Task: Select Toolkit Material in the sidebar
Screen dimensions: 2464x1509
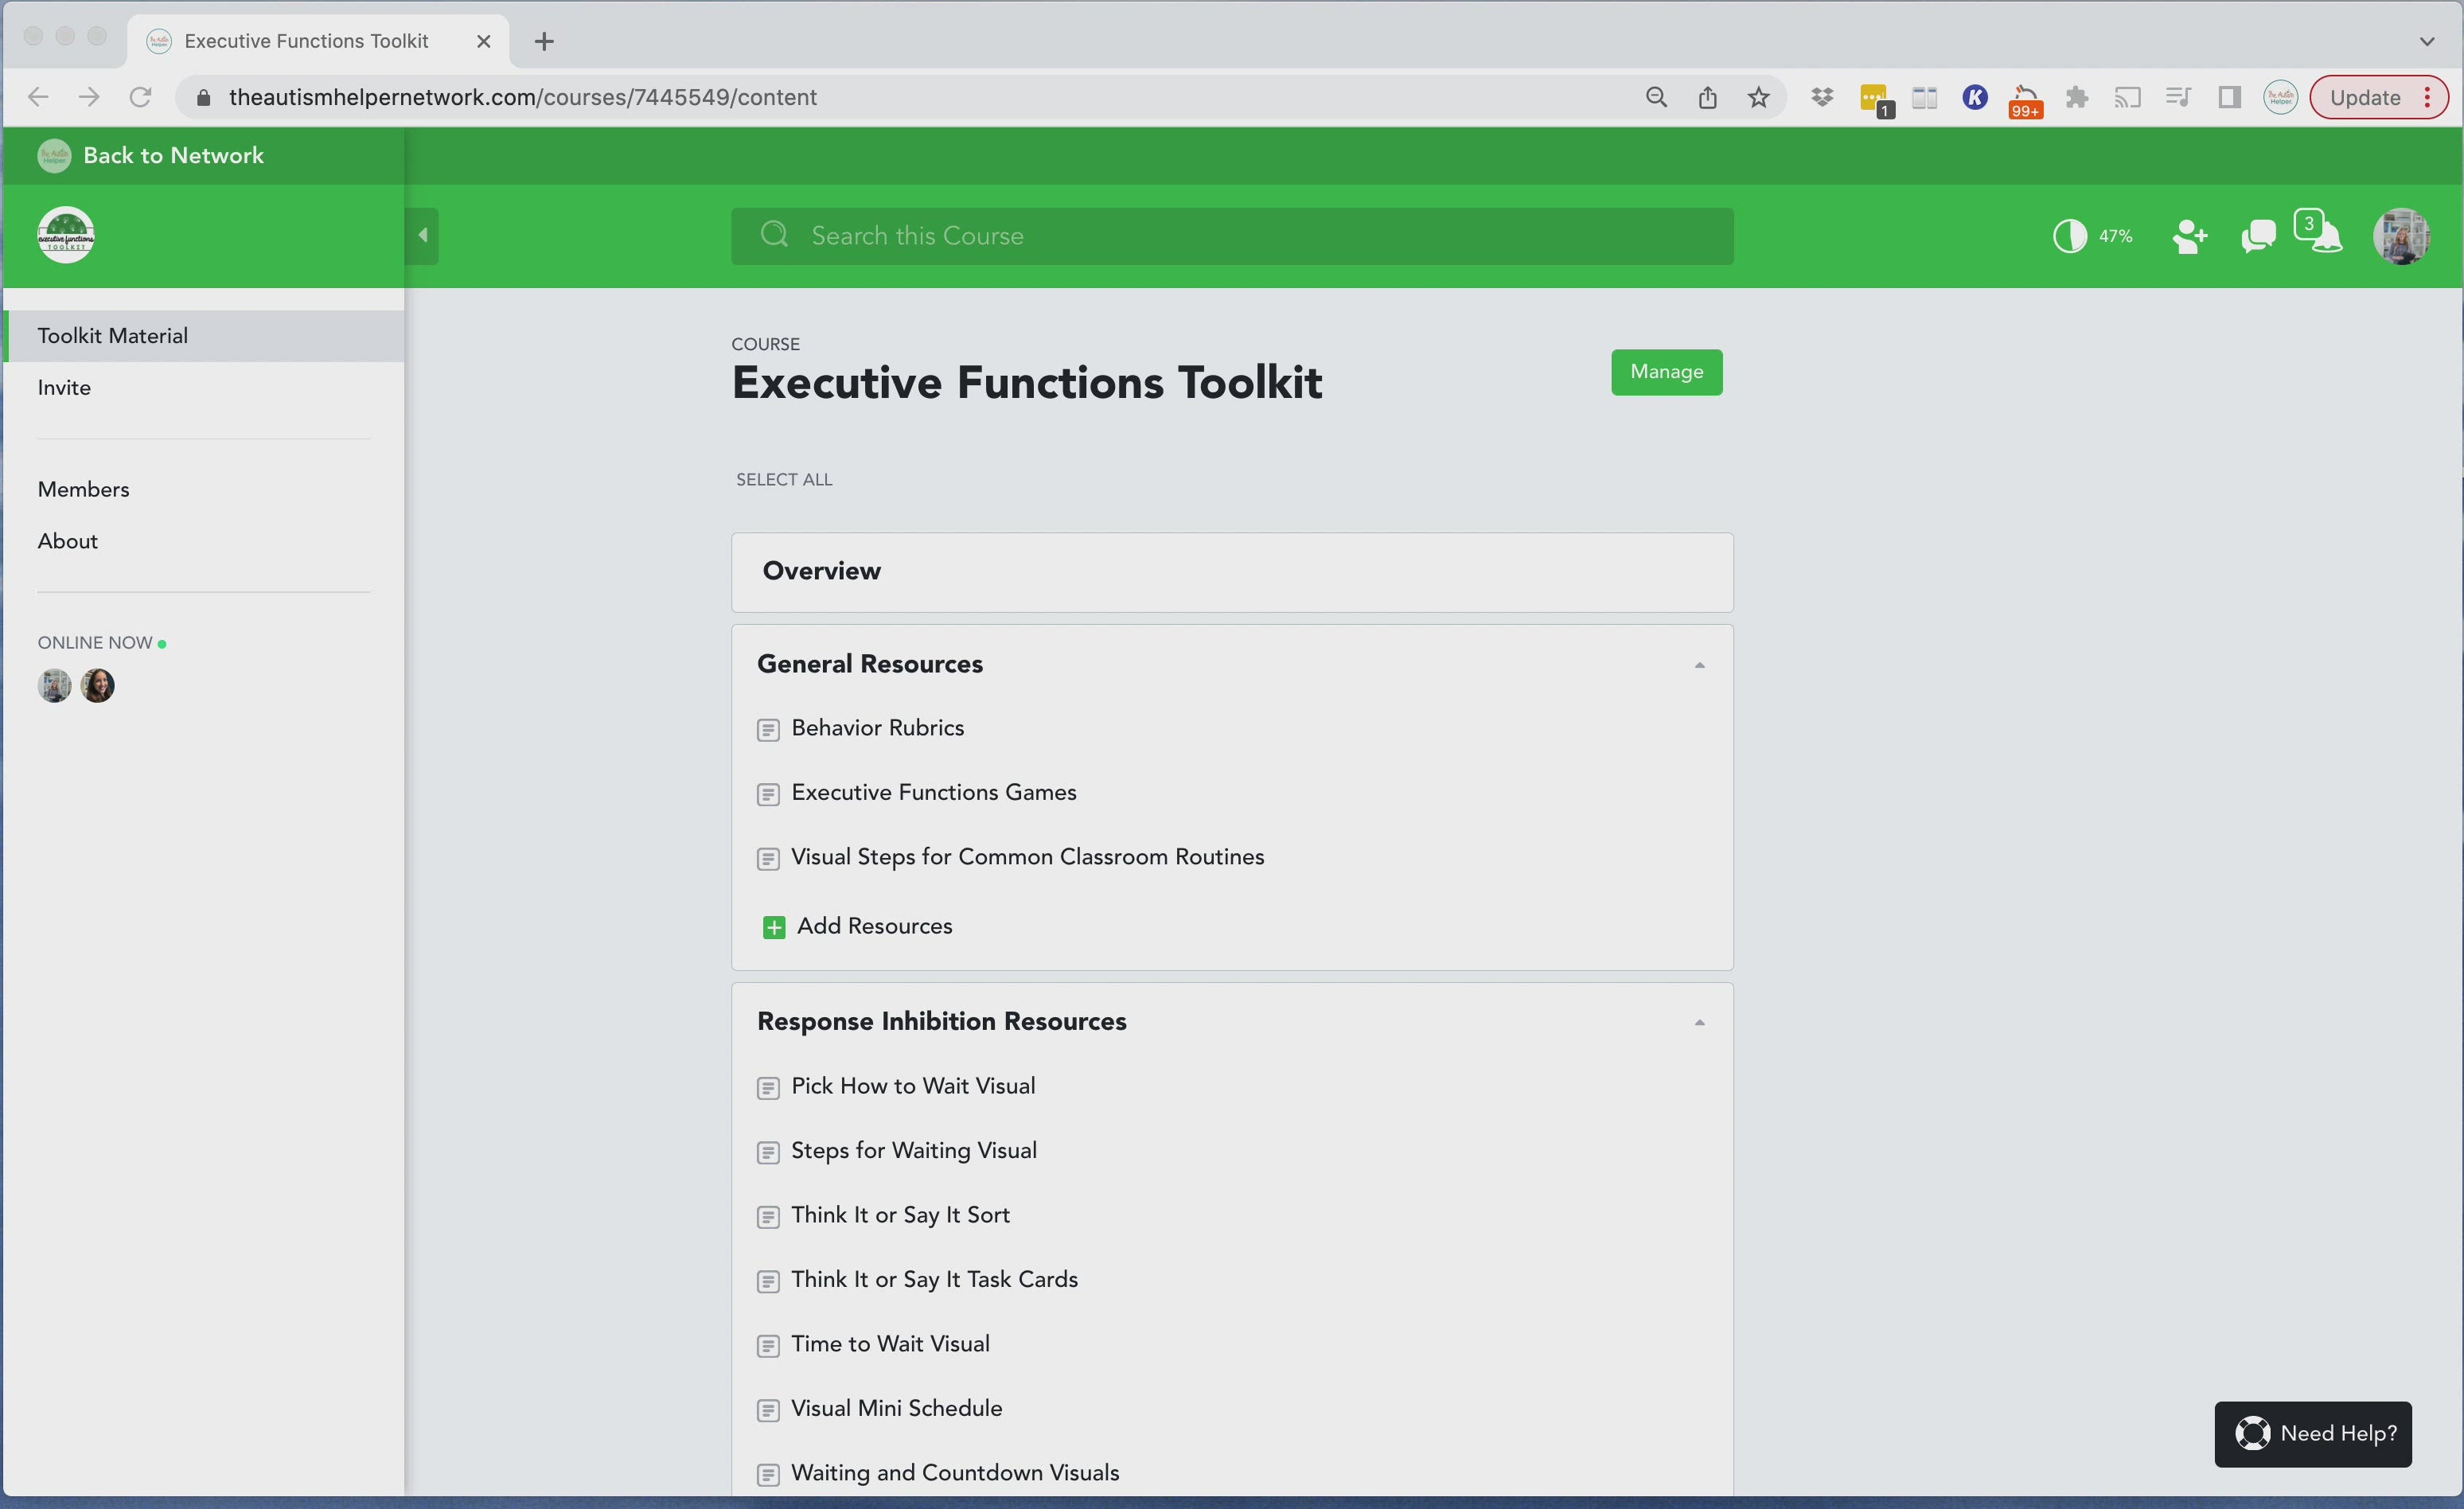Action: 112,335
